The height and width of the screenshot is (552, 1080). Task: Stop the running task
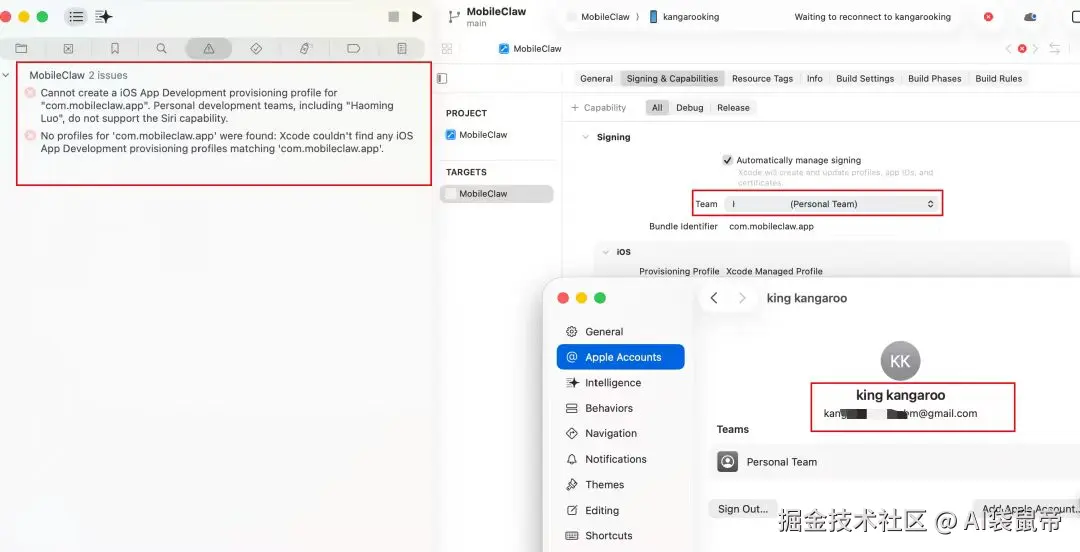pos(393,17)
